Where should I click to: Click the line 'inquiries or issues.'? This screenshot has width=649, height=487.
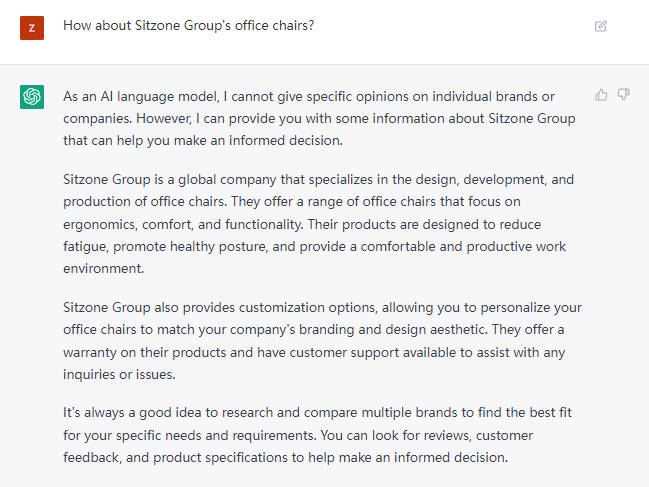point(119,374)
